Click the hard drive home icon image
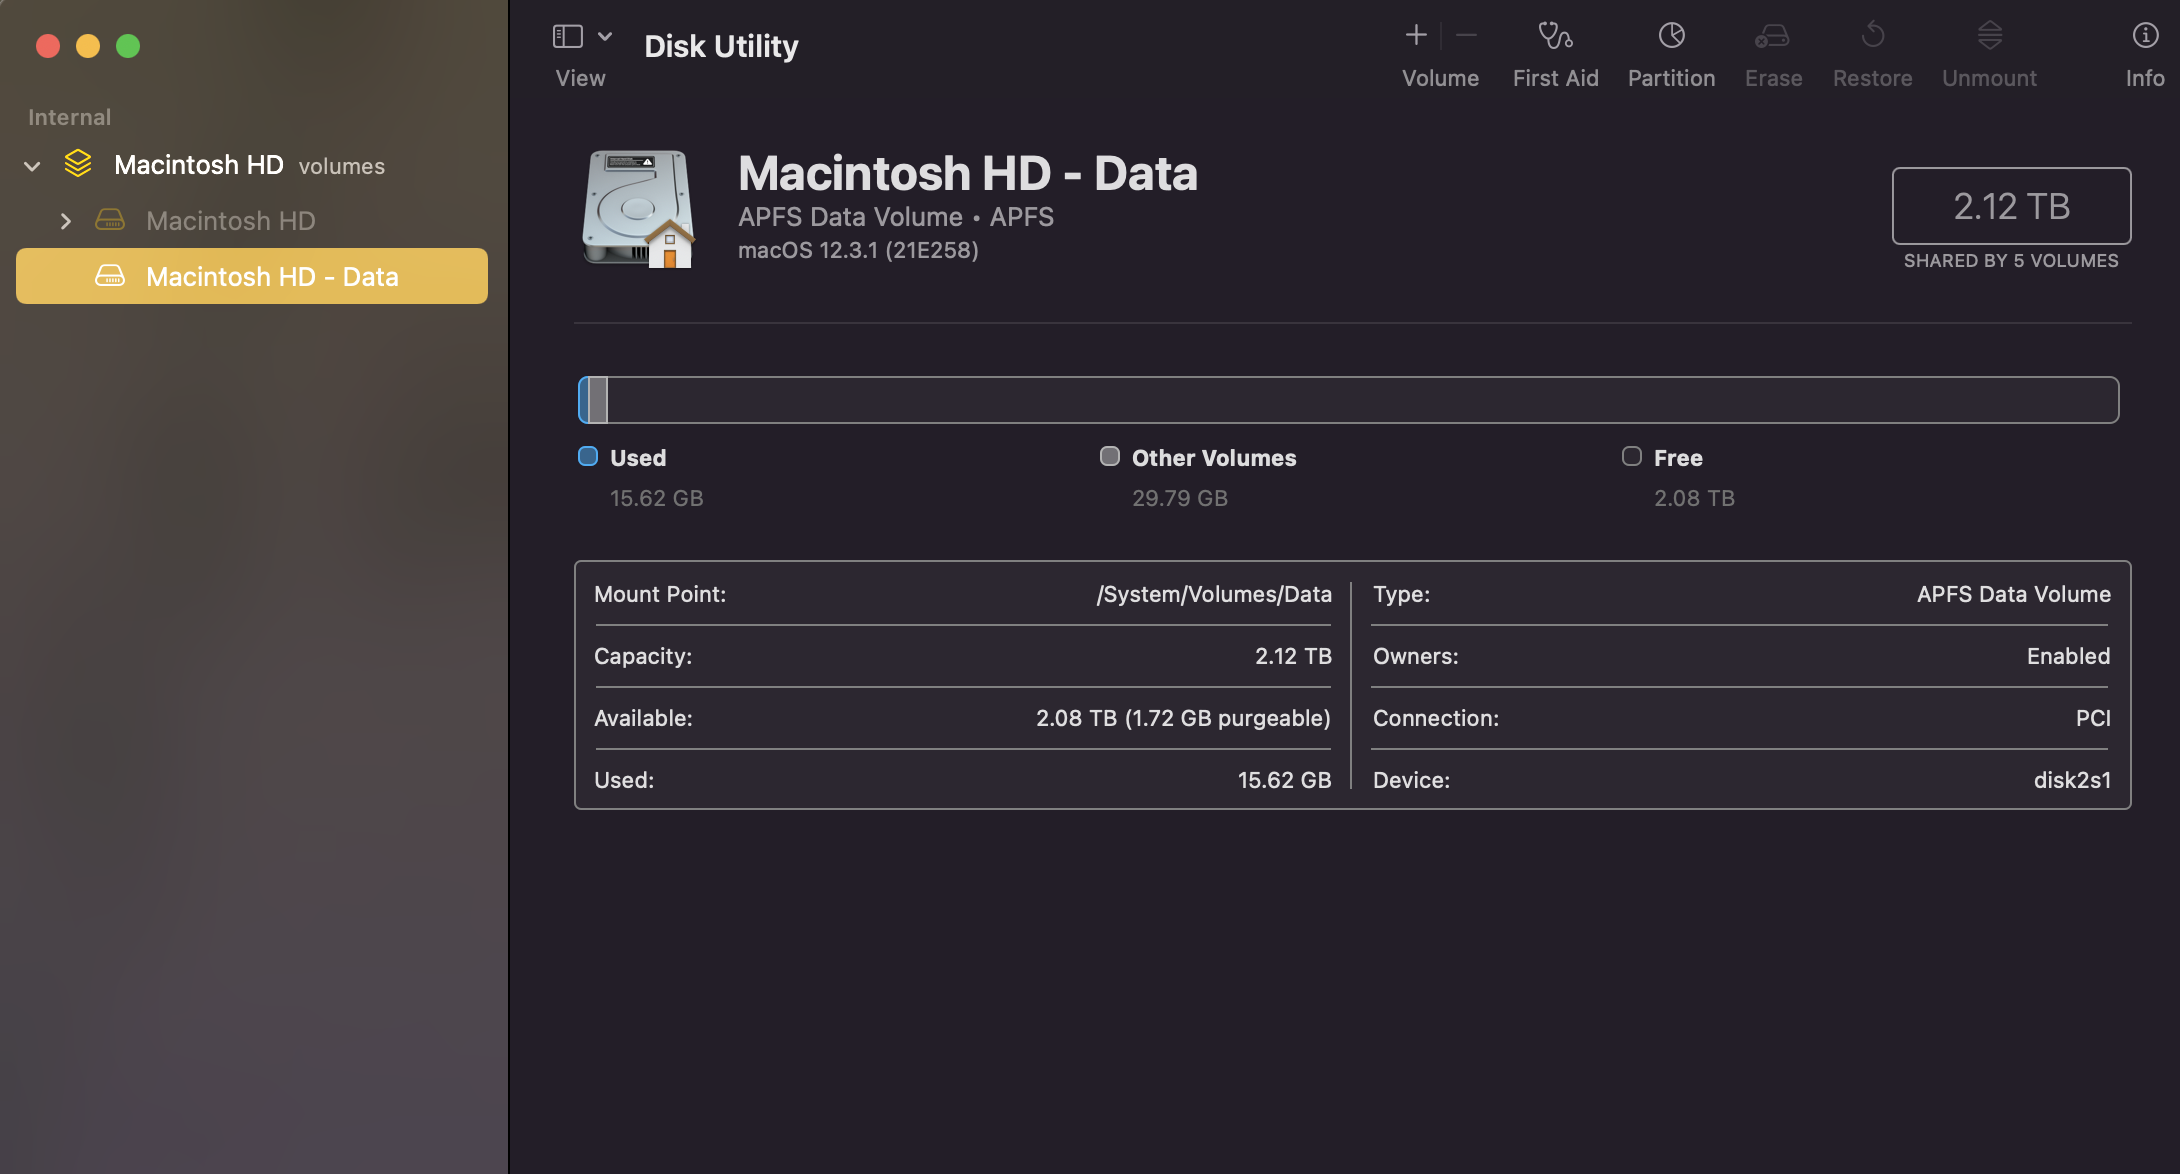 pos(640,208)
